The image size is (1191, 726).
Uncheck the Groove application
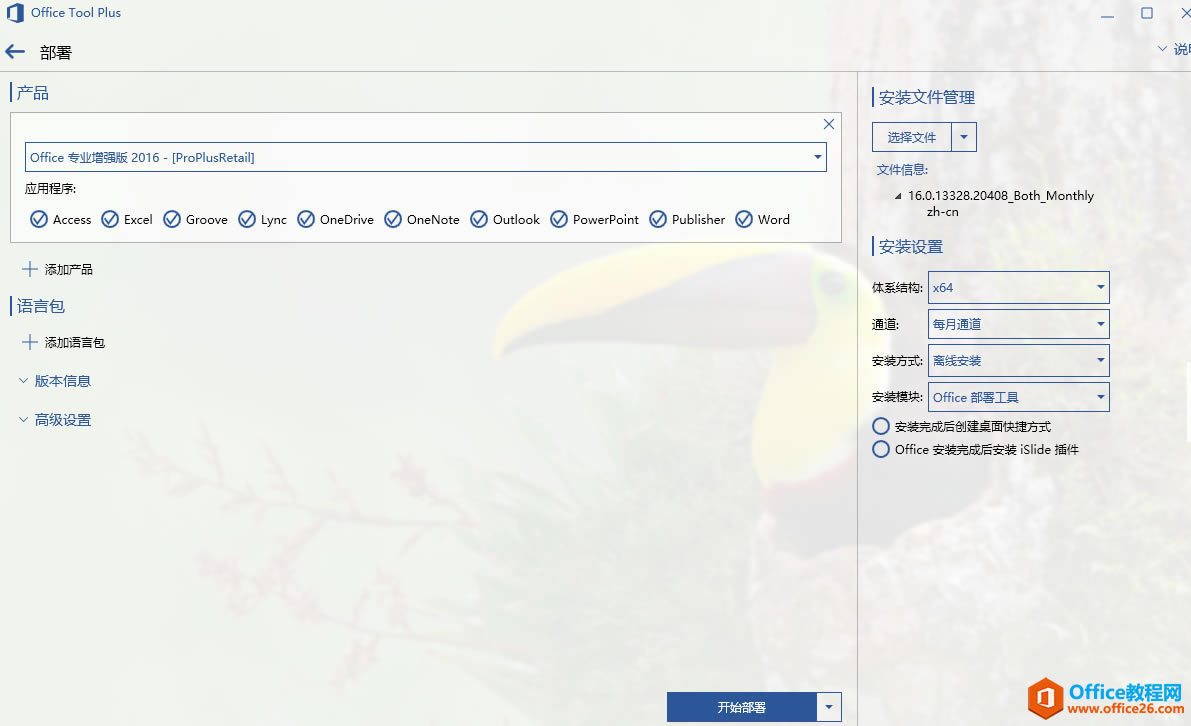coord(172,219)
